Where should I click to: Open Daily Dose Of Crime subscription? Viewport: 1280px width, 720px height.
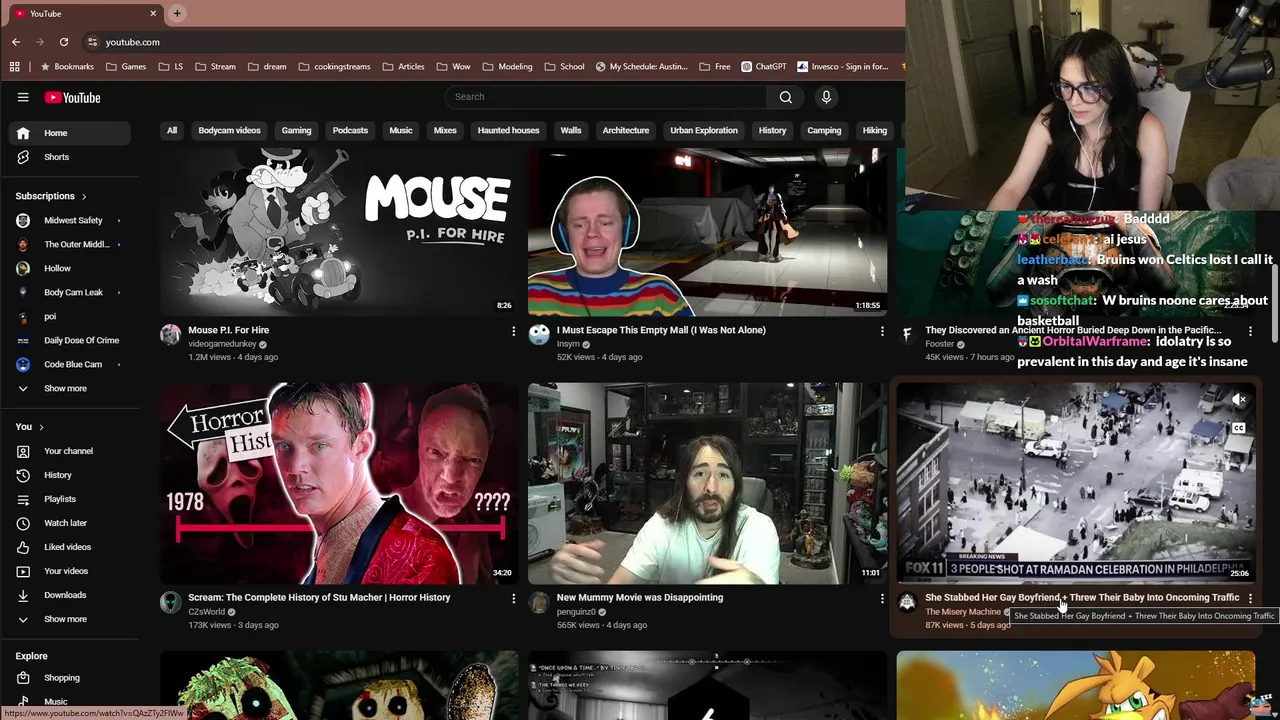pyautogui.click(x=69, y=340)
